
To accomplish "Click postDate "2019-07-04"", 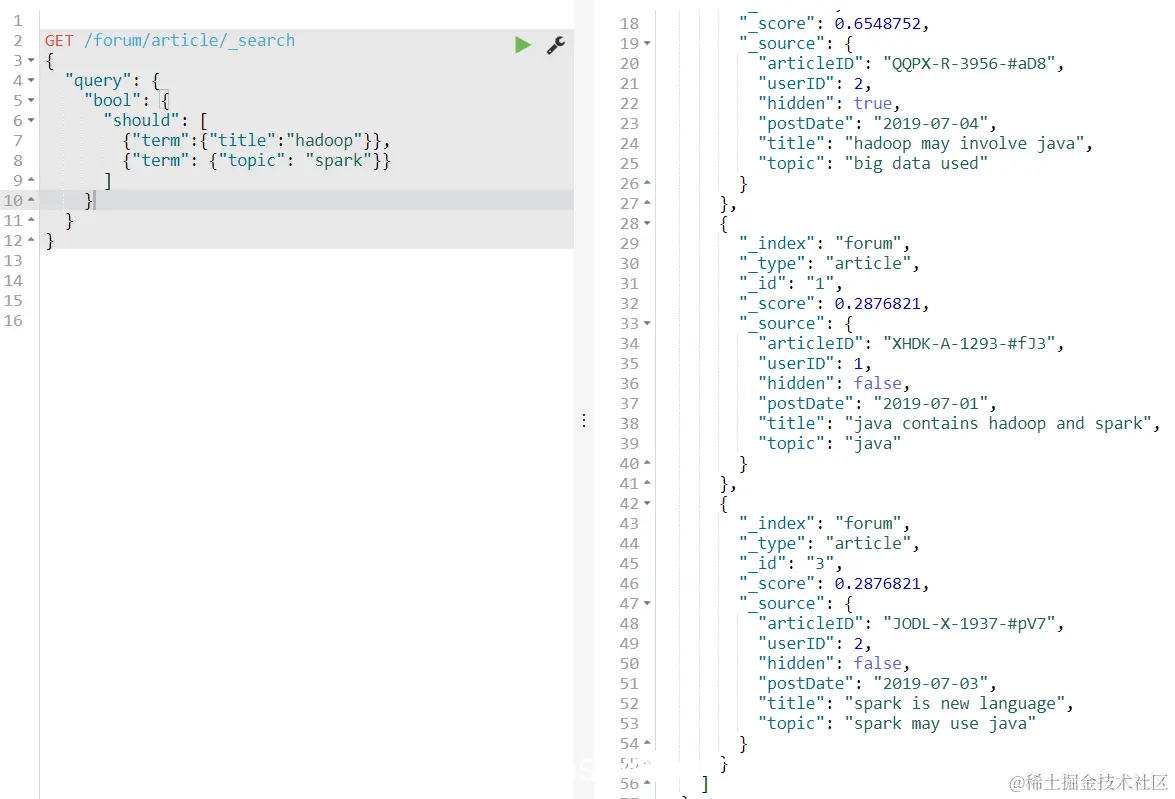I will 931,124.
